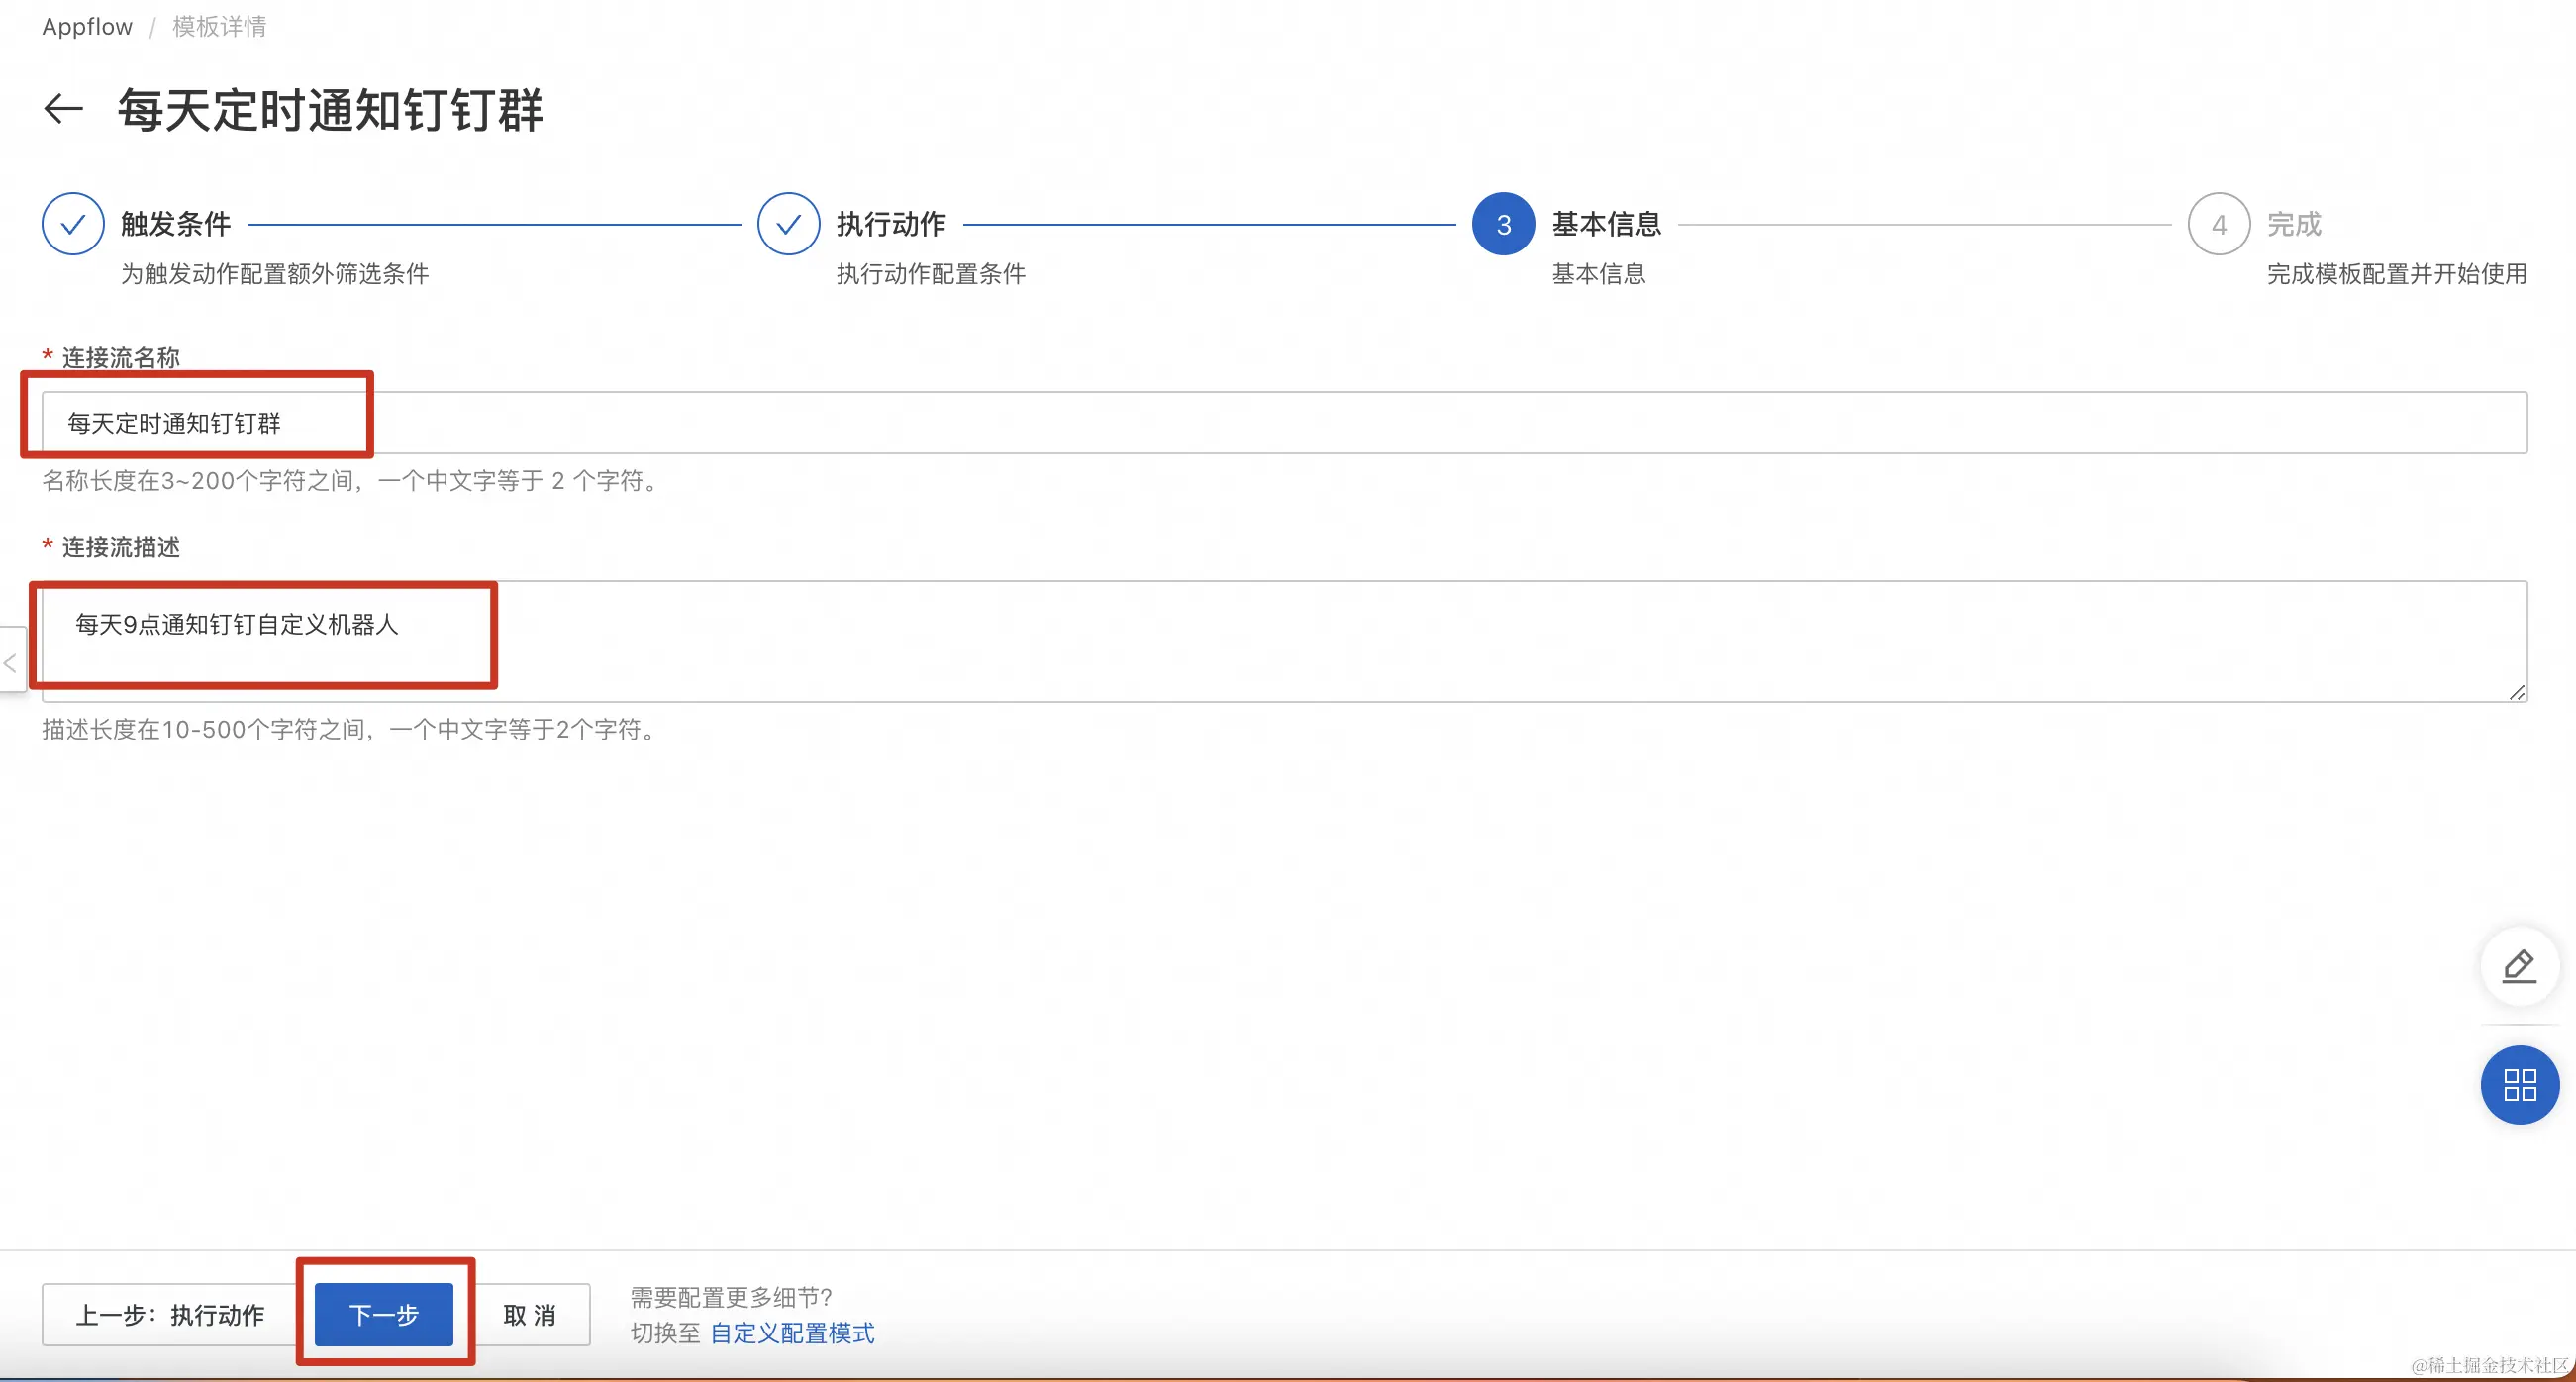Click the 取消 button
This screenshot has width=2576, height=1382.
[x=530, y=1314]
